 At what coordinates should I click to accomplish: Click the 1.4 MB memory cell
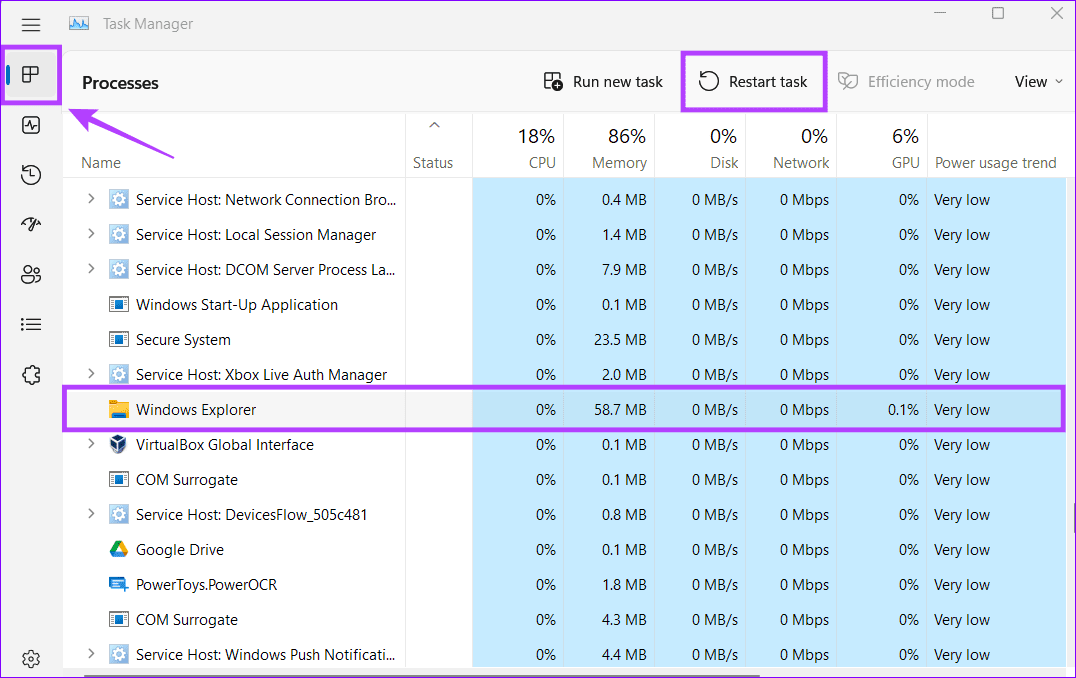624,235
